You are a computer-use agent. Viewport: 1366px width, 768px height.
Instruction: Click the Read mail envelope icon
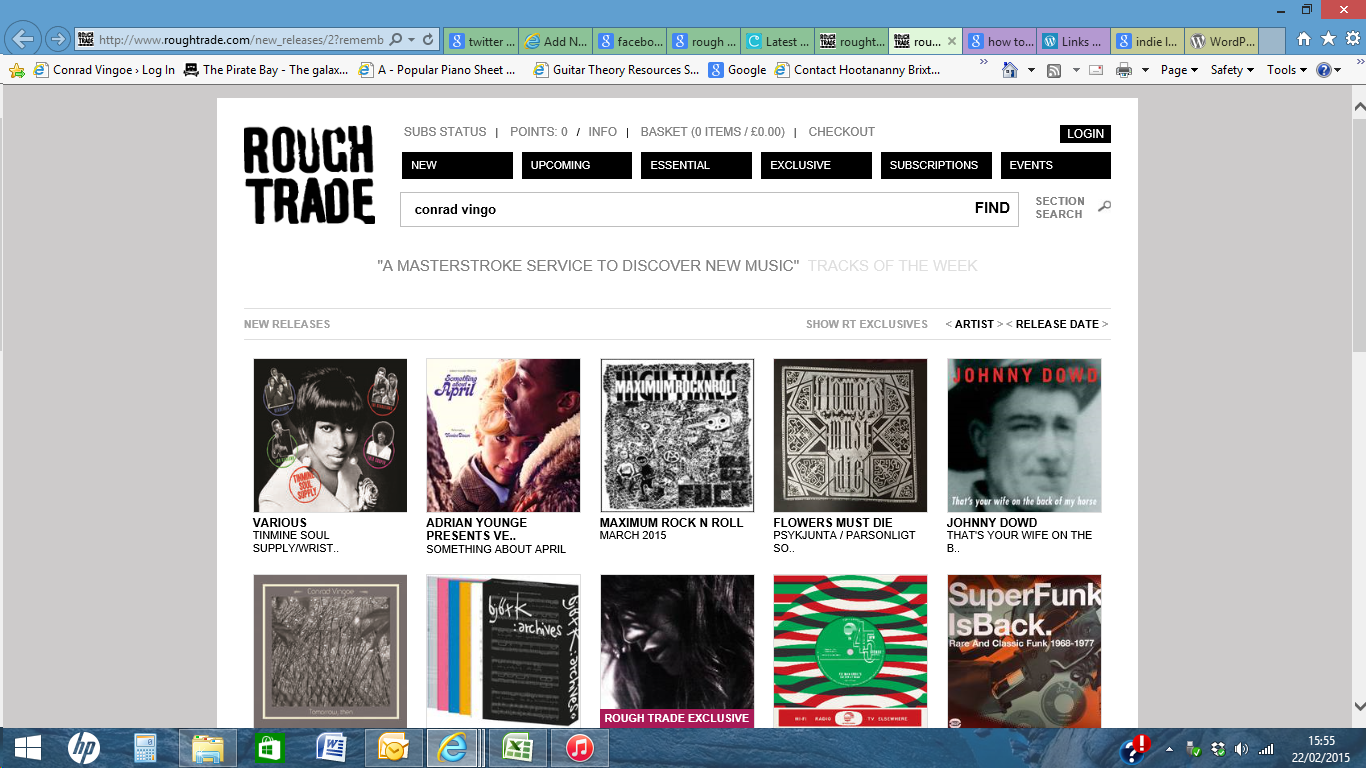click(1096, 70)
